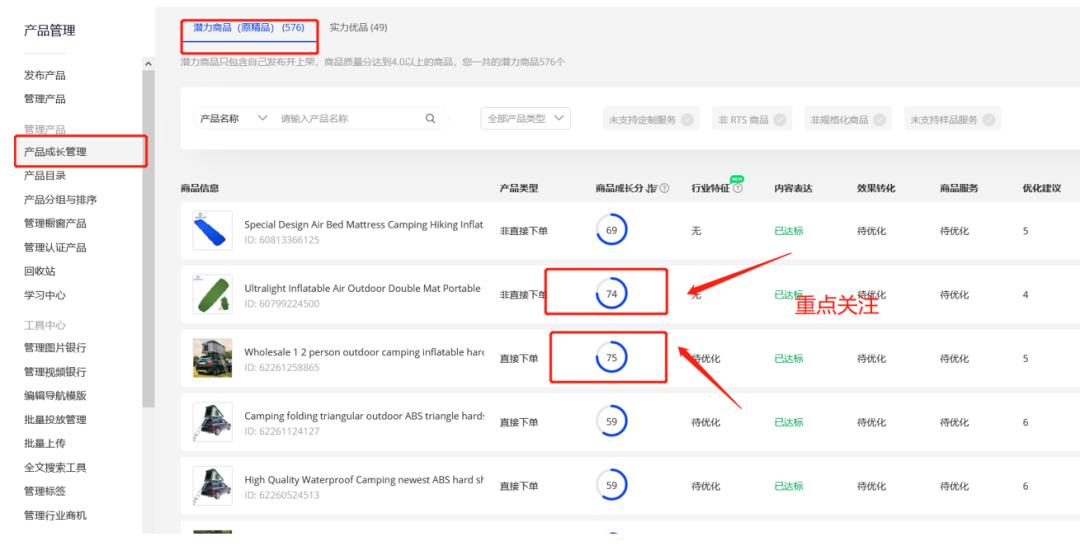Open 全部产品类型 dropdown
1080x546 pixels.
click(526, 118)
